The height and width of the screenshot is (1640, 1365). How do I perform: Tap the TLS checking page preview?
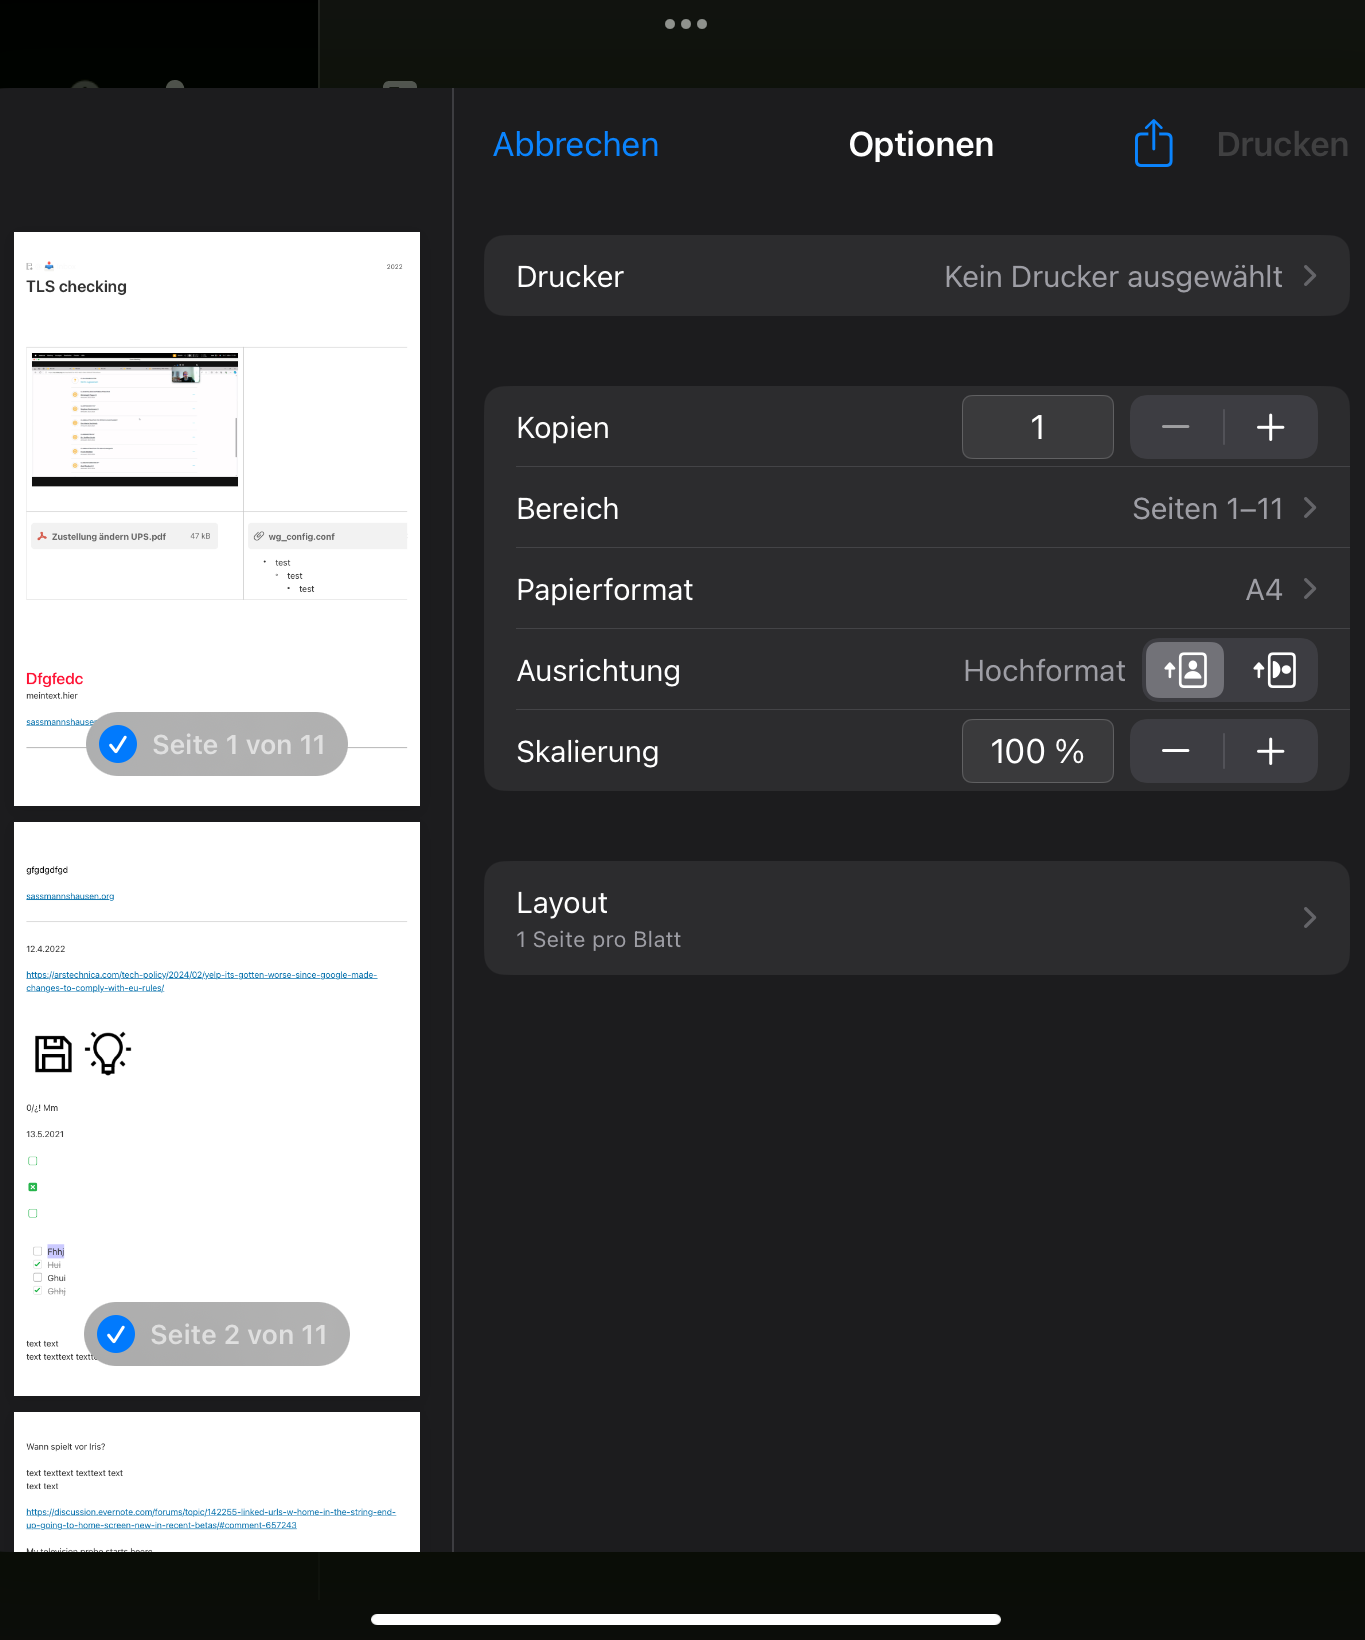217,519
